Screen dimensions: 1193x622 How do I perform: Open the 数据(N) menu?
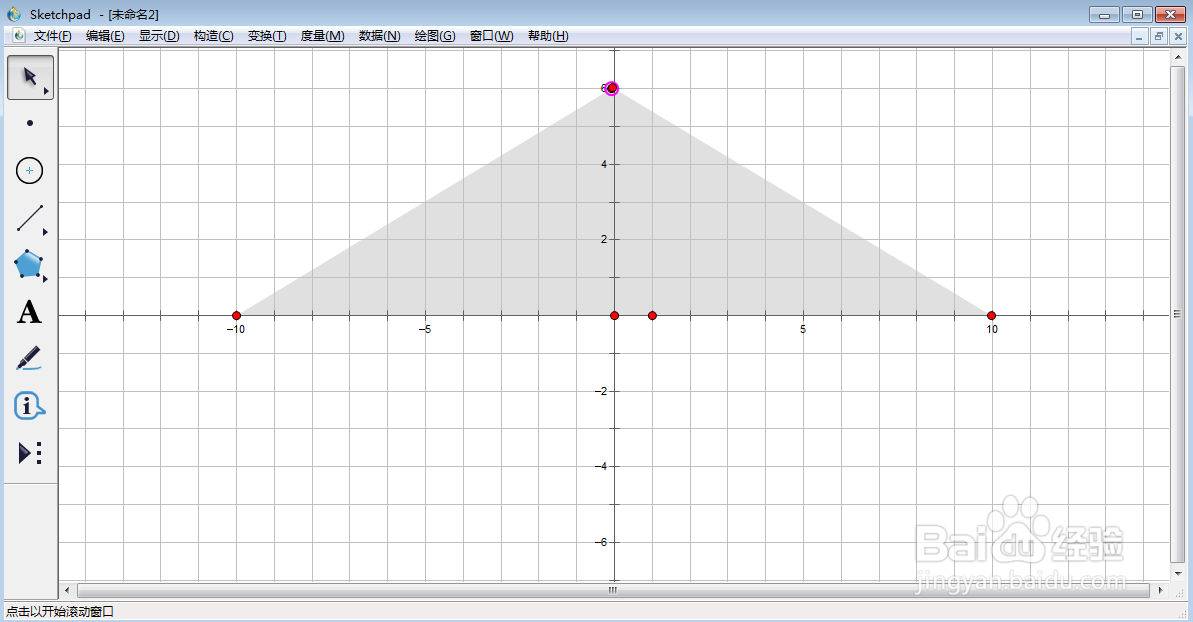[x=380, y=36]
